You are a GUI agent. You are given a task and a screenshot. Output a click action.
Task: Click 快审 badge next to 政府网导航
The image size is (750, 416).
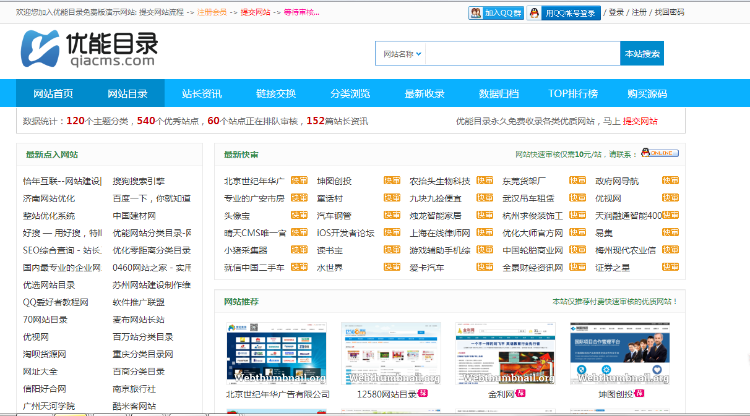[670, 180]
